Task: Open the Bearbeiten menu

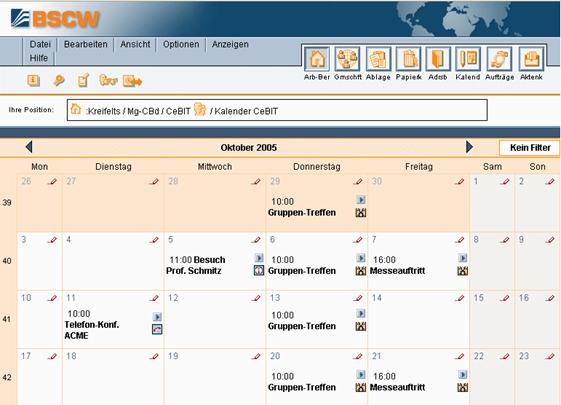Action: (86, 44)
